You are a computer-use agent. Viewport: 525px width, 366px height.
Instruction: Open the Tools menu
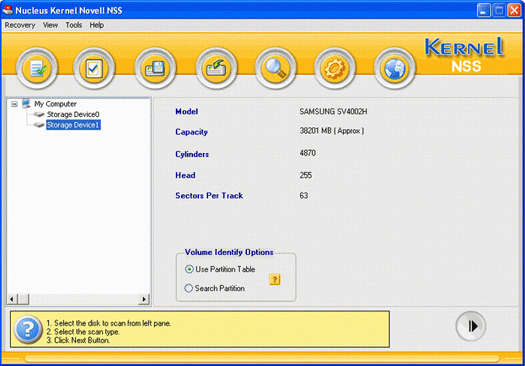click(74, 25)
